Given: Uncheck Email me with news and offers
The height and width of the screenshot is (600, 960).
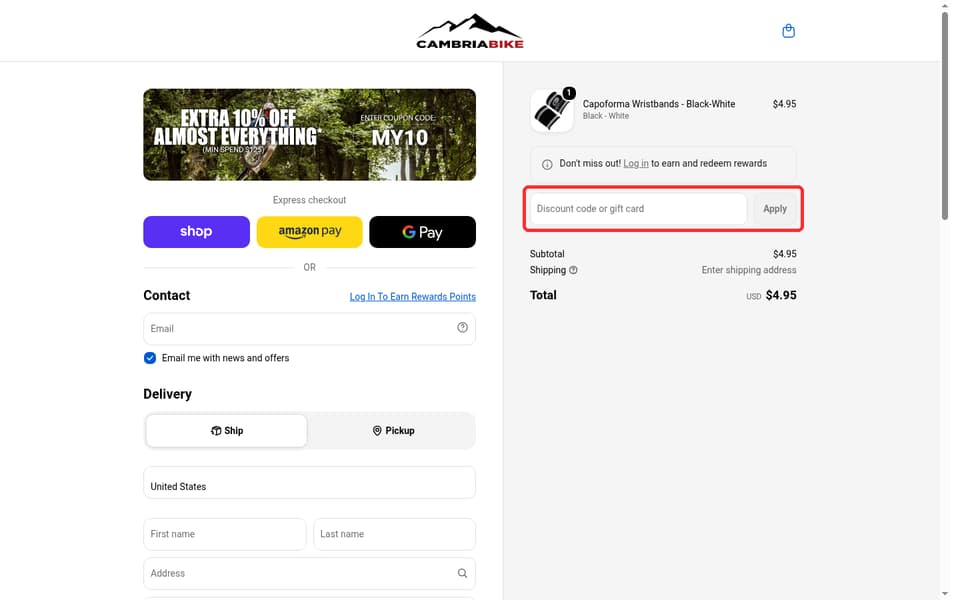Looking at the screenshot, I should (x=150, y=358).
